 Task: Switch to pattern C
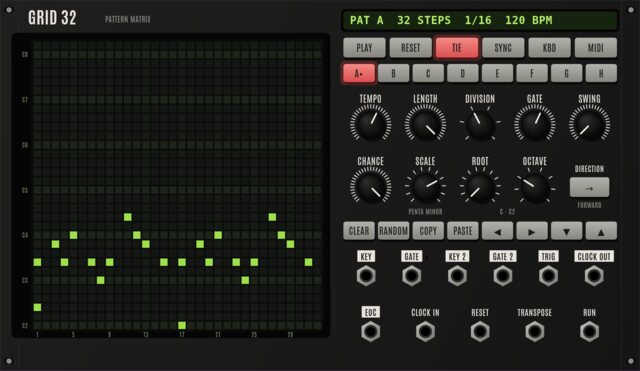[428, 73]
